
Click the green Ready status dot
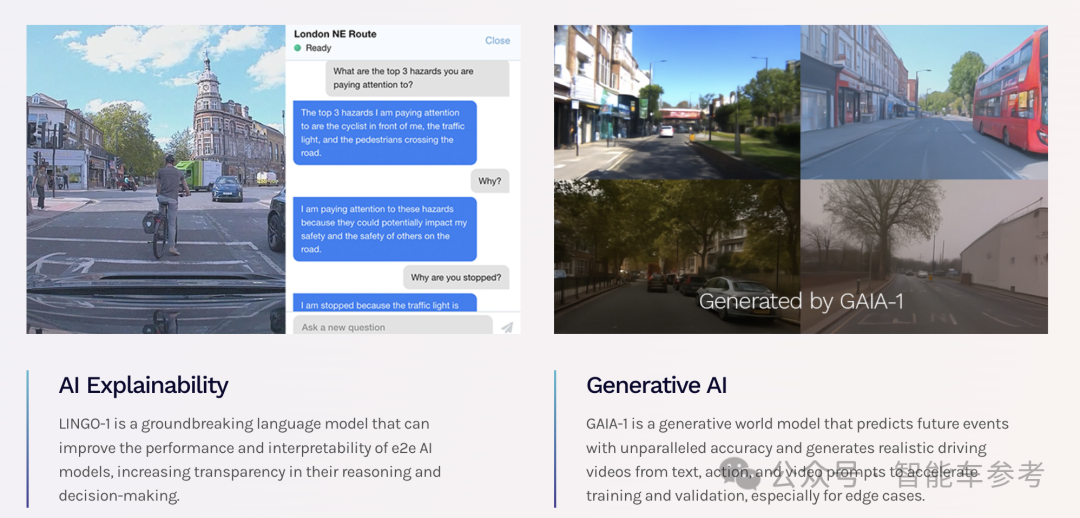pyautogui.click(x=298, y=48)
